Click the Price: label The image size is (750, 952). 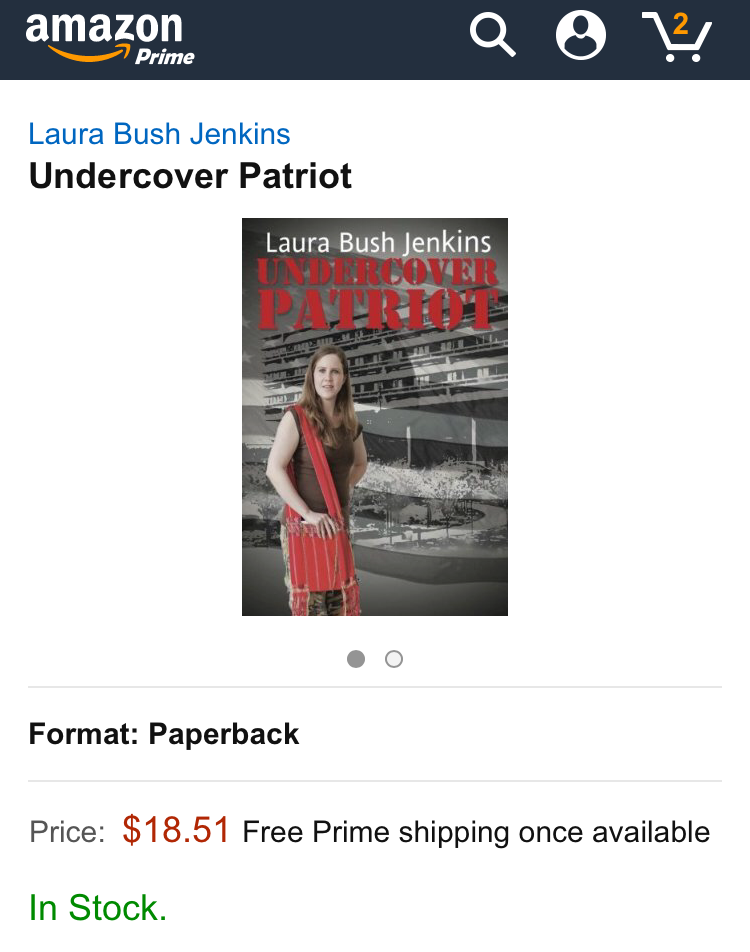[67, 832]
